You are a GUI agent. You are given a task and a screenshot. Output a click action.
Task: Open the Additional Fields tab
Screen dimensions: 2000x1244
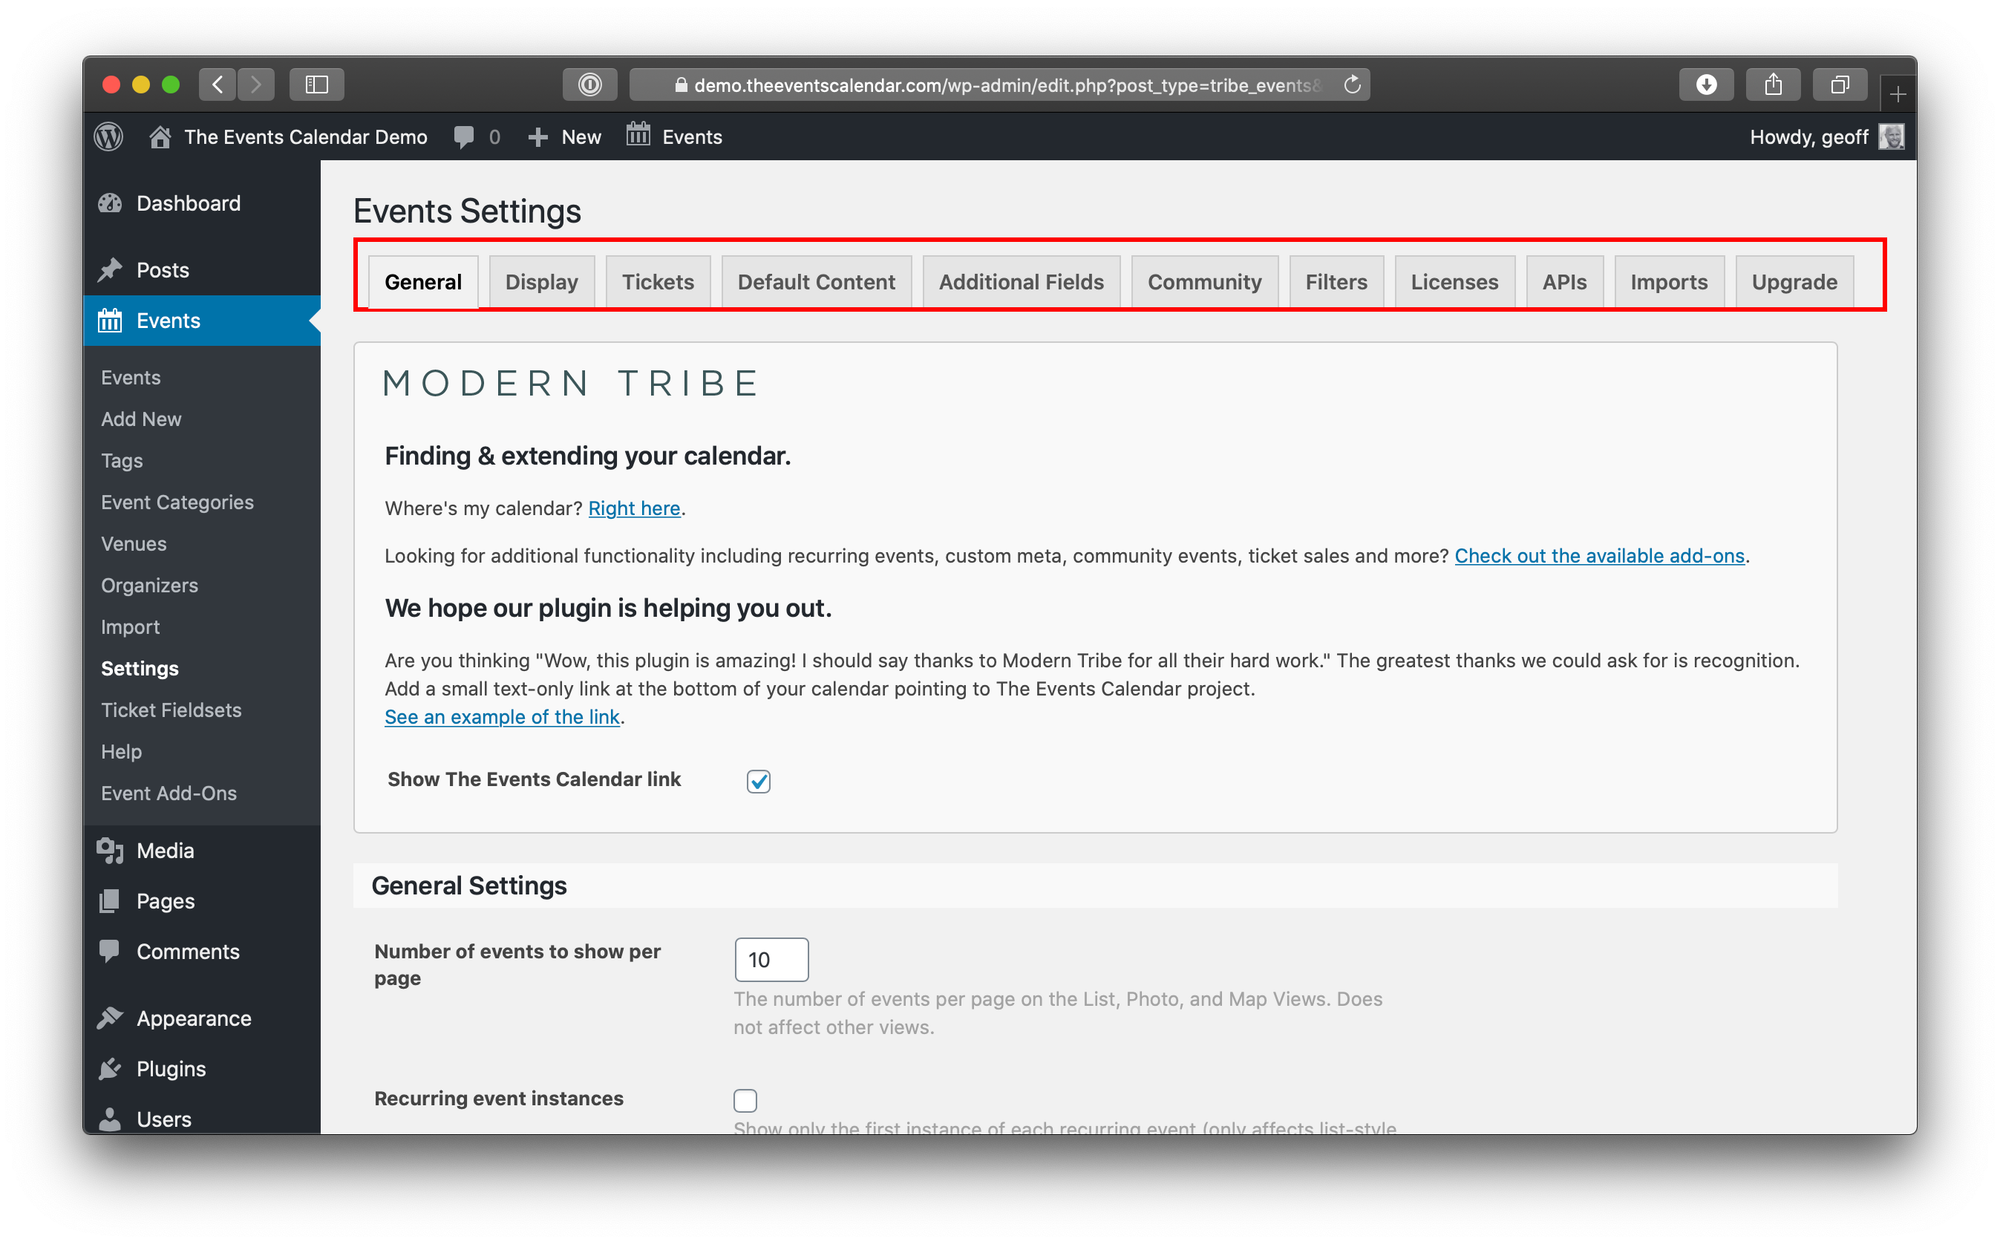1021,282
